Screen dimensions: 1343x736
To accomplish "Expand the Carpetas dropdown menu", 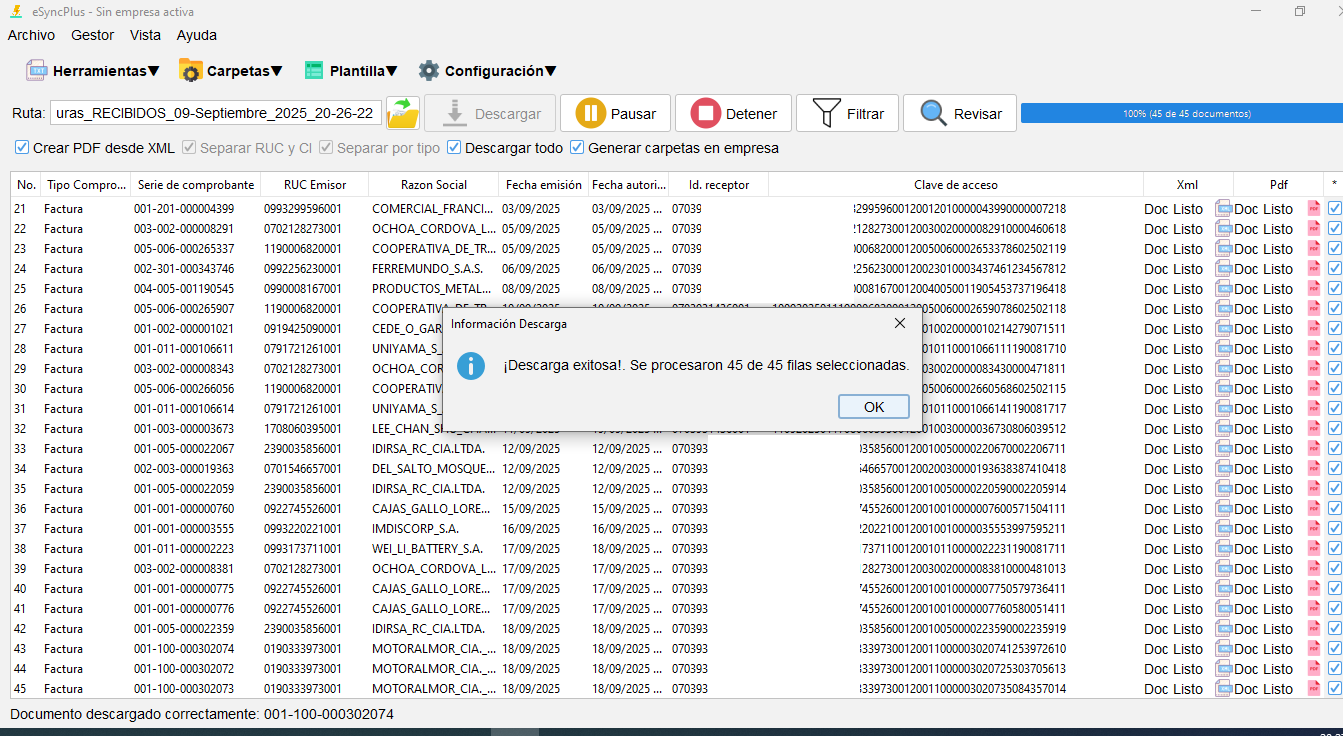I will pyautogui.click(x=231, y=71).
